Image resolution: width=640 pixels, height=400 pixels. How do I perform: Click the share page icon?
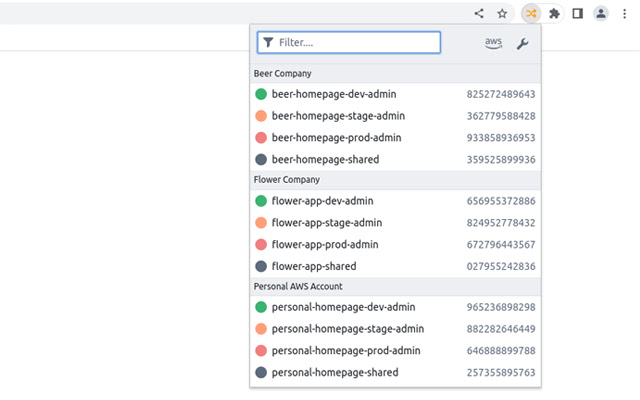point(479,13)
